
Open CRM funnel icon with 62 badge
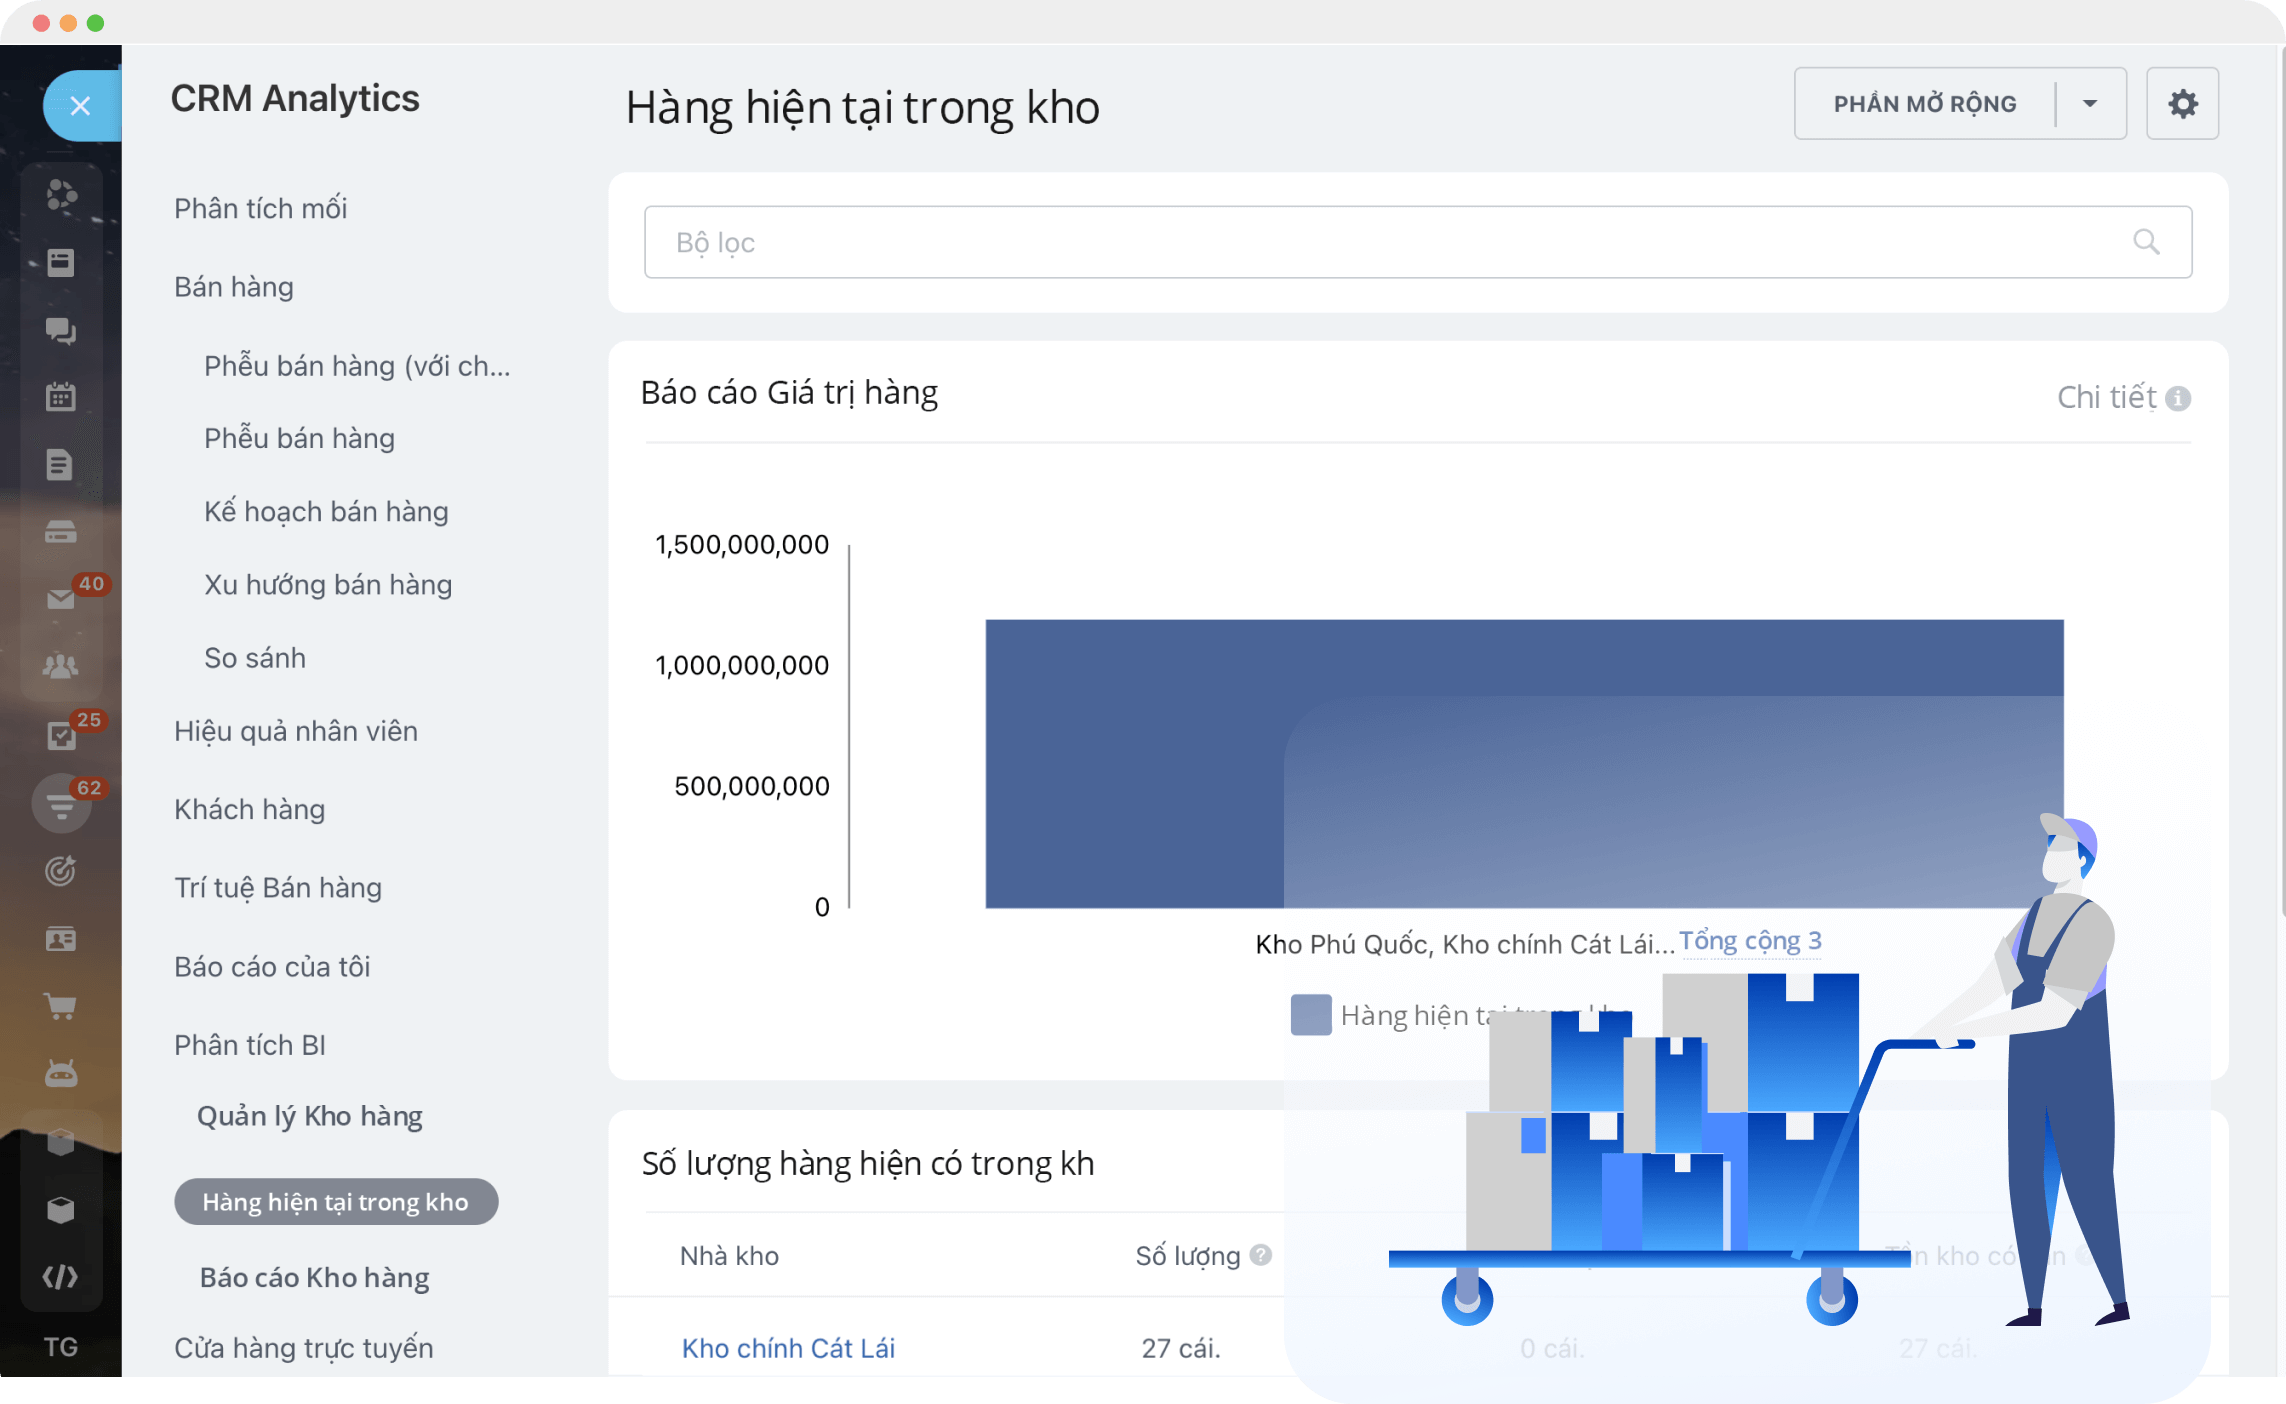pyautogui.click(x=61, y=804)
